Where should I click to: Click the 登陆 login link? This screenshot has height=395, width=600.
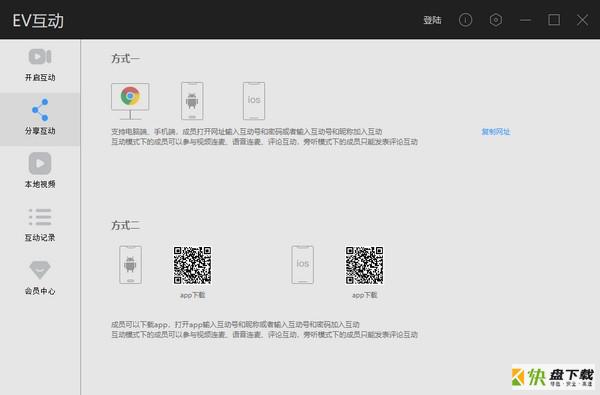pyautogui.click(x=432, y=20)
